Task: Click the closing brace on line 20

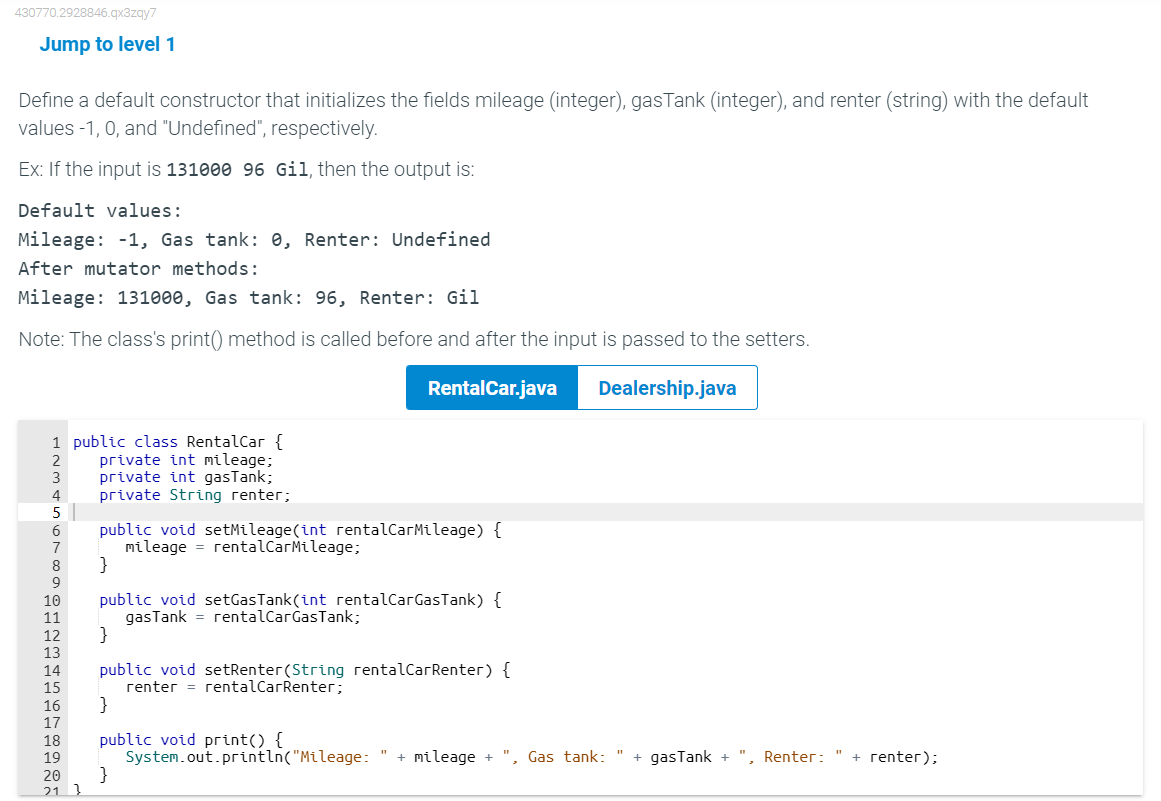Action: 100,774
